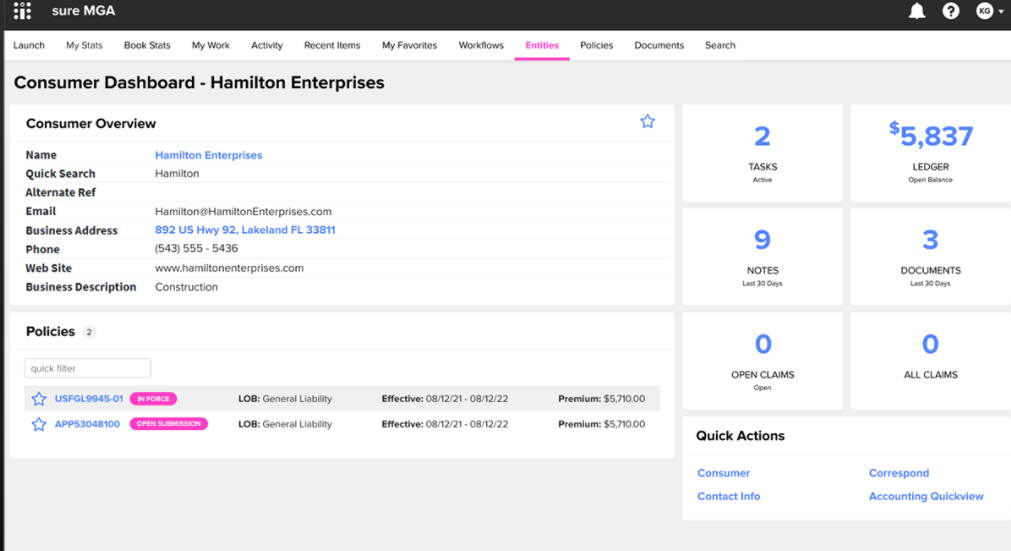
Task: Open the Tasks active tile
Action: [762, 152]
